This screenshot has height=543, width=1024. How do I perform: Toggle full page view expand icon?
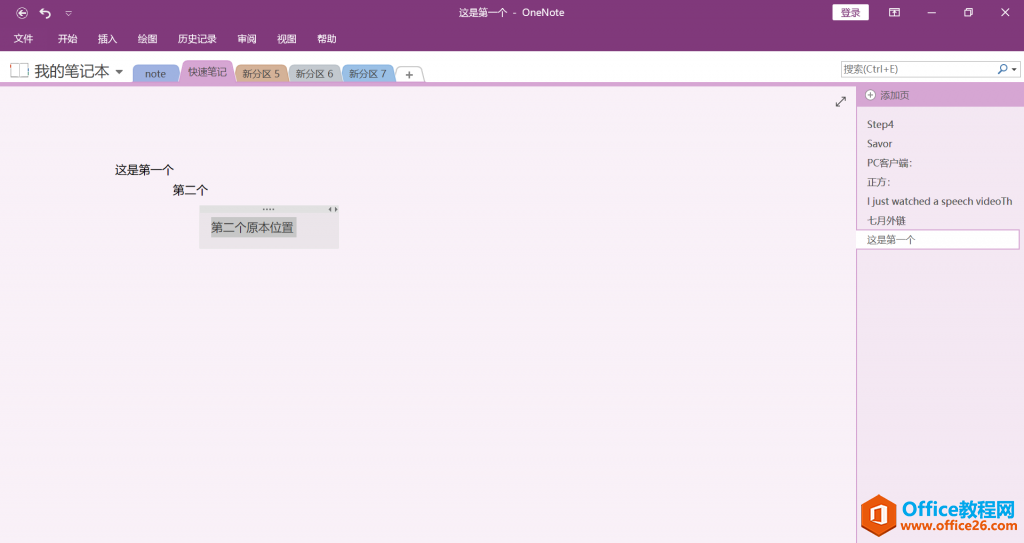click(x=841, y=101)
